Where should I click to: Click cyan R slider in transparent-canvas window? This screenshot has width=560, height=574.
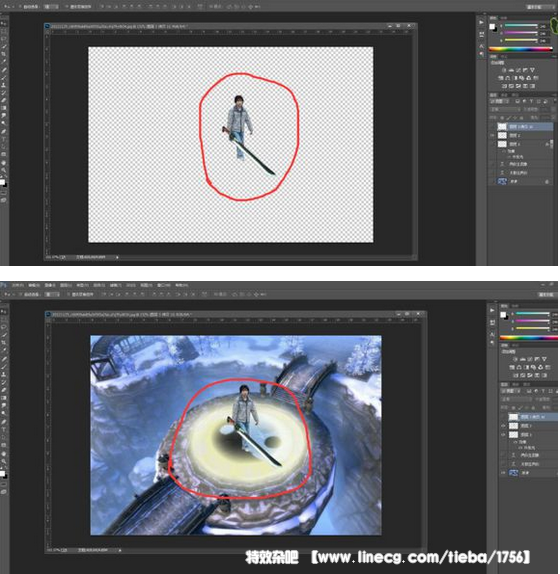pyautogui.click(x=521, y=26)
